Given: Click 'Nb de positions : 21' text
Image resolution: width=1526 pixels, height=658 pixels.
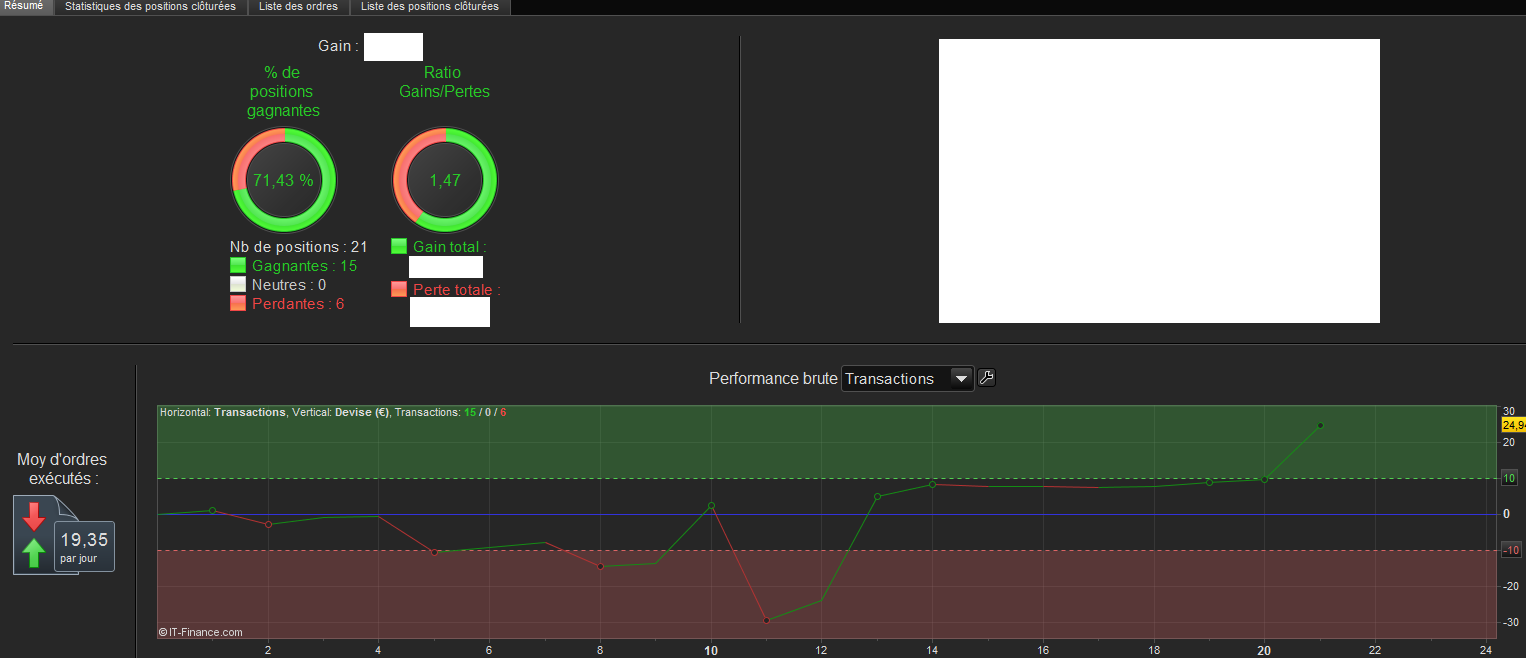Looking at the screenshot, I should tap(299, 247).
